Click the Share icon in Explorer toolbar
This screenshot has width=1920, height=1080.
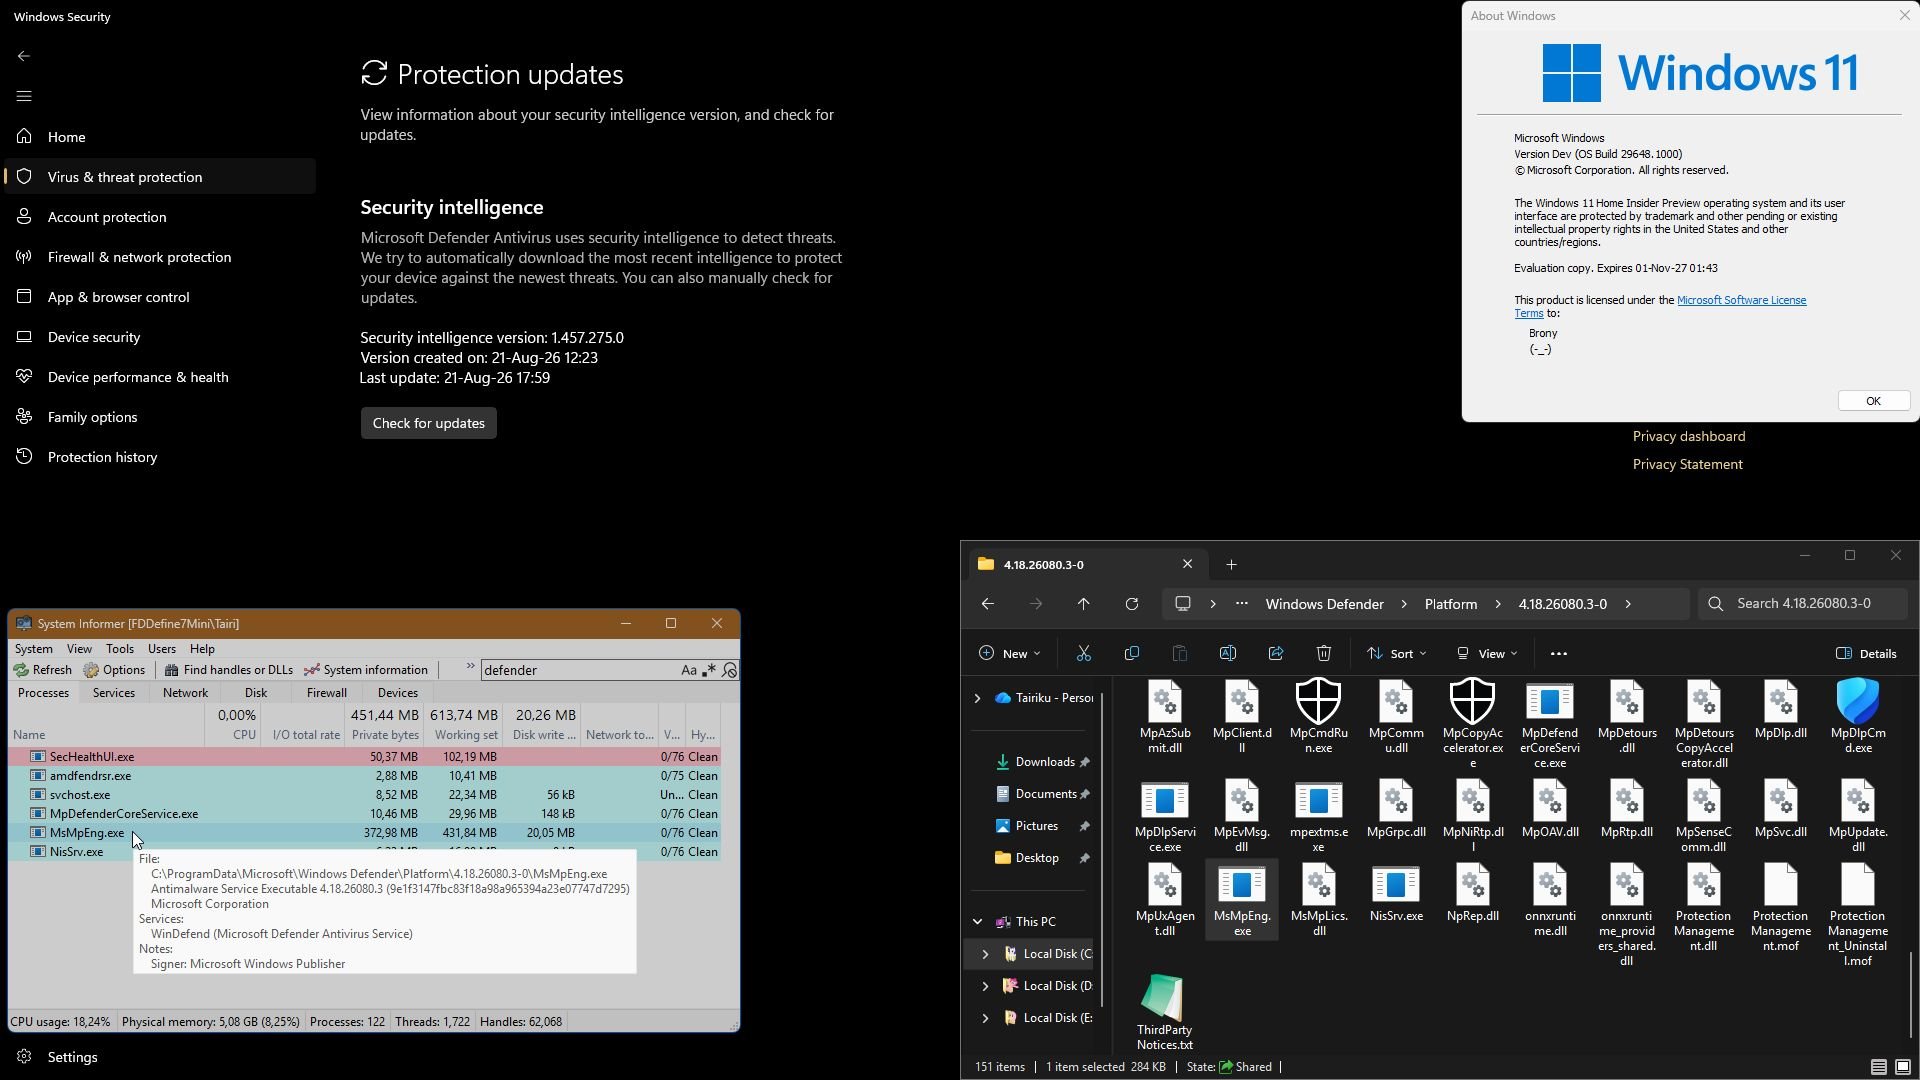[1275, 654]
